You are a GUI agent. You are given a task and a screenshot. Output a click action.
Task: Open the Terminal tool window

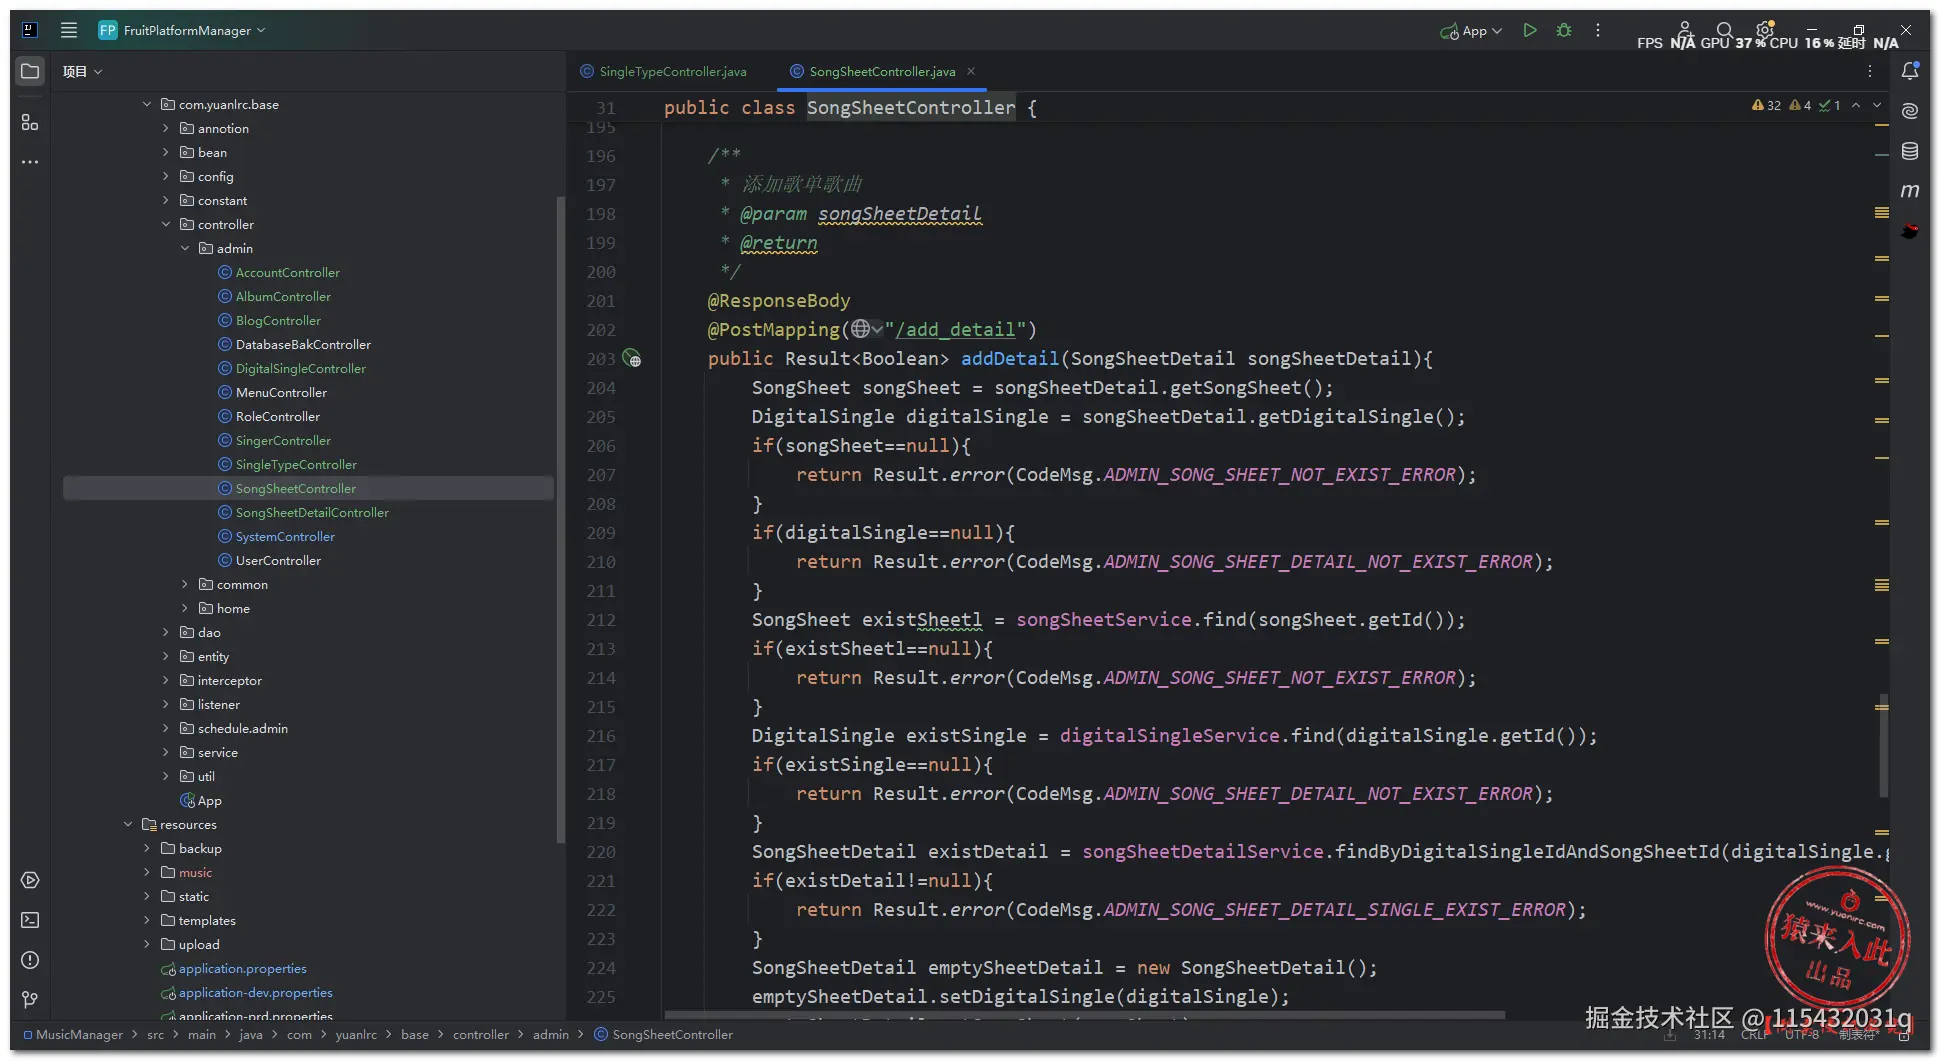(x=30, y=920)
